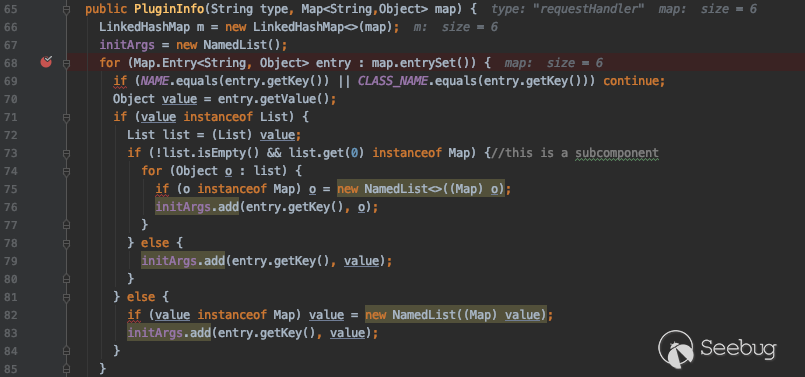The height and width of the screenshot is (377, 805).
Task: Click line number 72 in the gutter
Action: pyautogui.click(x=10, y=135)
